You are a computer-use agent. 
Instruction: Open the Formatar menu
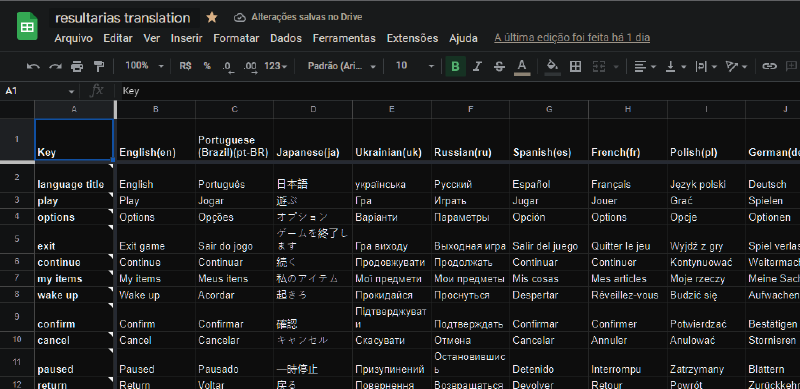(236, 38)
